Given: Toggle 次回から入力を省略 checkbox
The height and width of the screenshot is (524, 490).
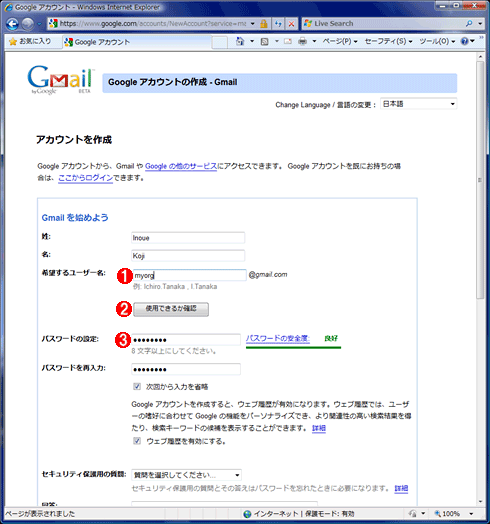Looking at the screenshot, I should 137,386.
